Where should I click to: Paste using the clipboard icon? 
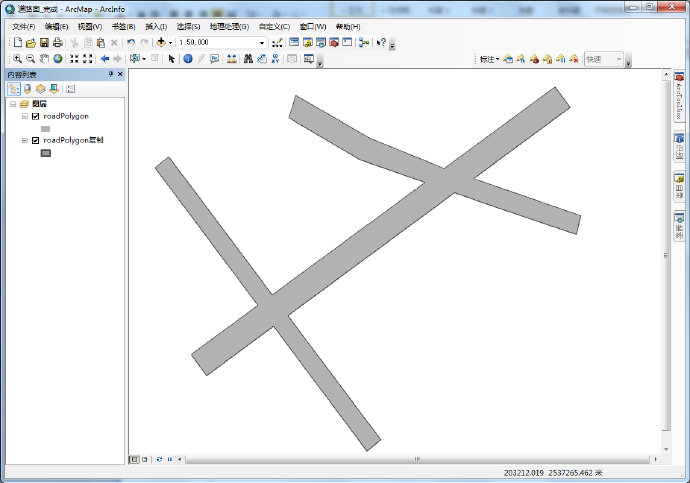(x=101, y=43)
